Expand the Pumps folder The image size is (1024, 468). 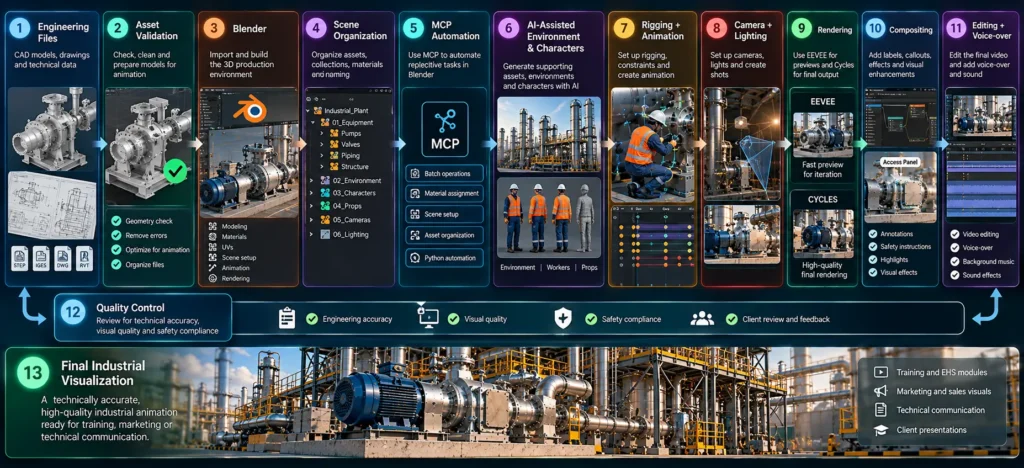[x=321, y=133]
